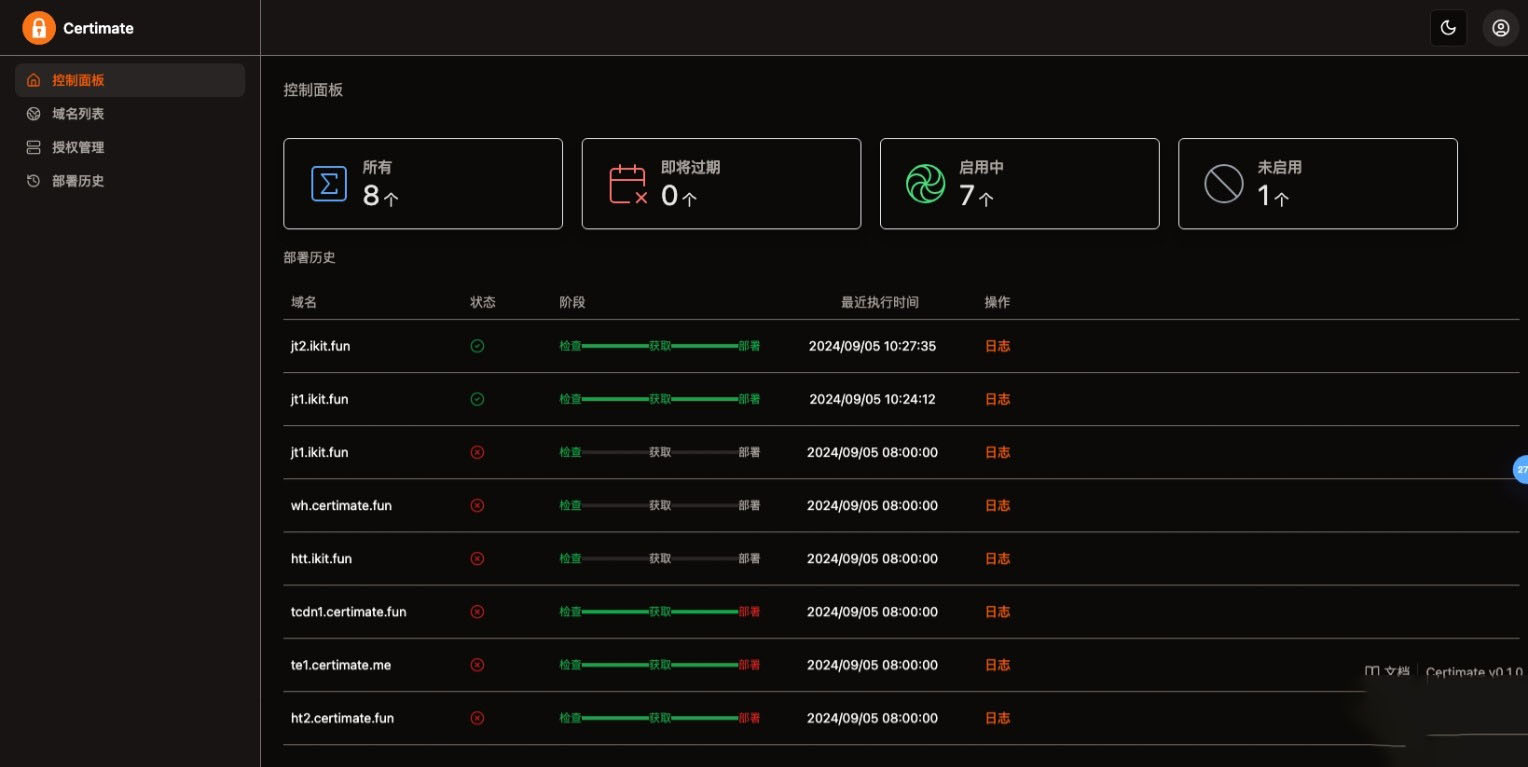The width and height of the screenshot is (1528, 767).
Task: Click the Certimate lock logo icon
Action: point(39,28)
